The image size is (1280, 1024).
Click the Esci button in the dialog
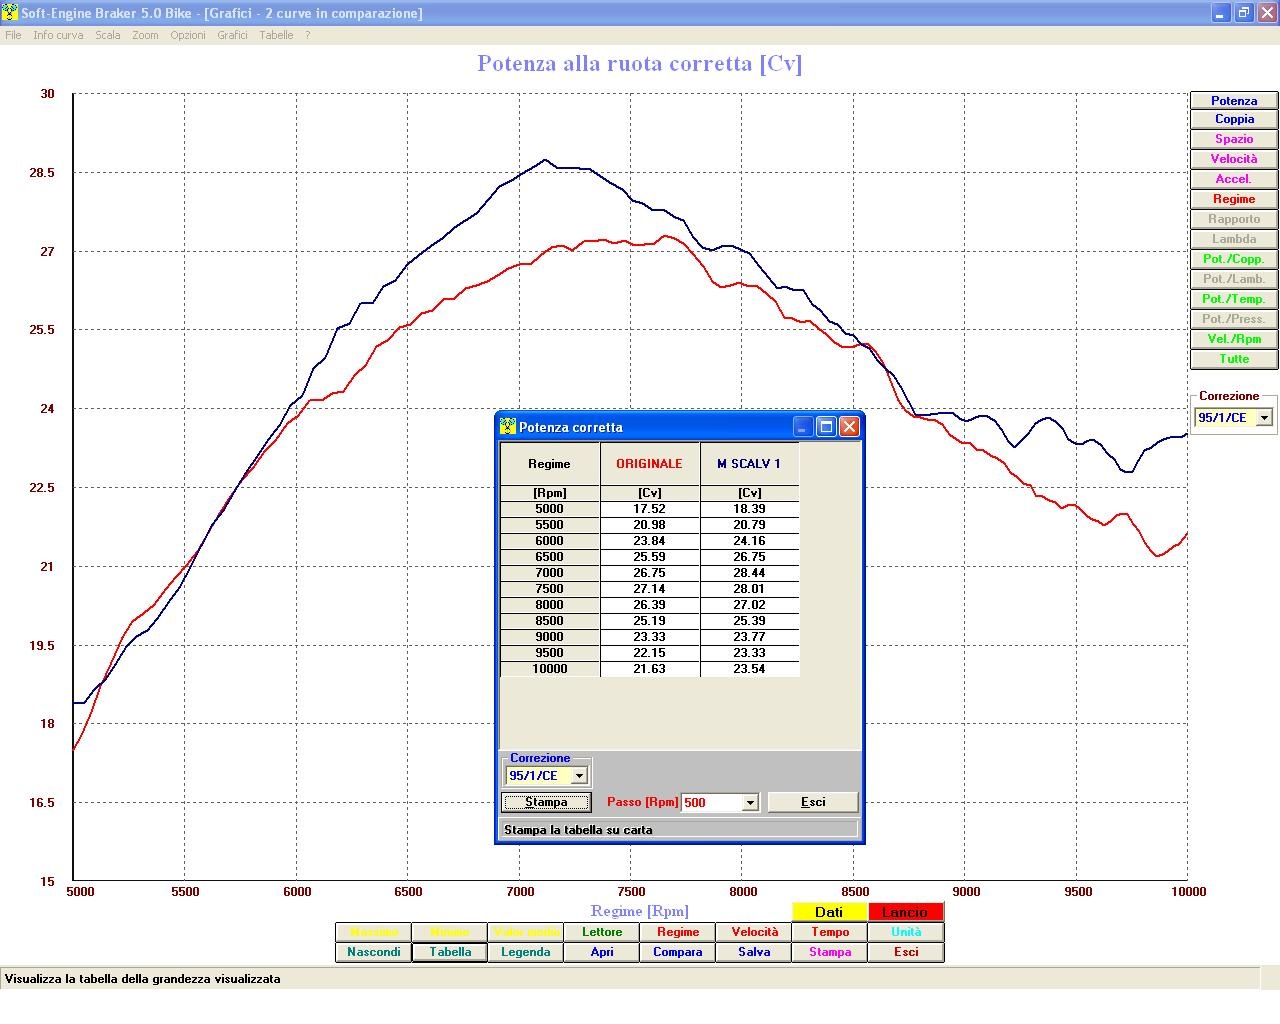813,802
